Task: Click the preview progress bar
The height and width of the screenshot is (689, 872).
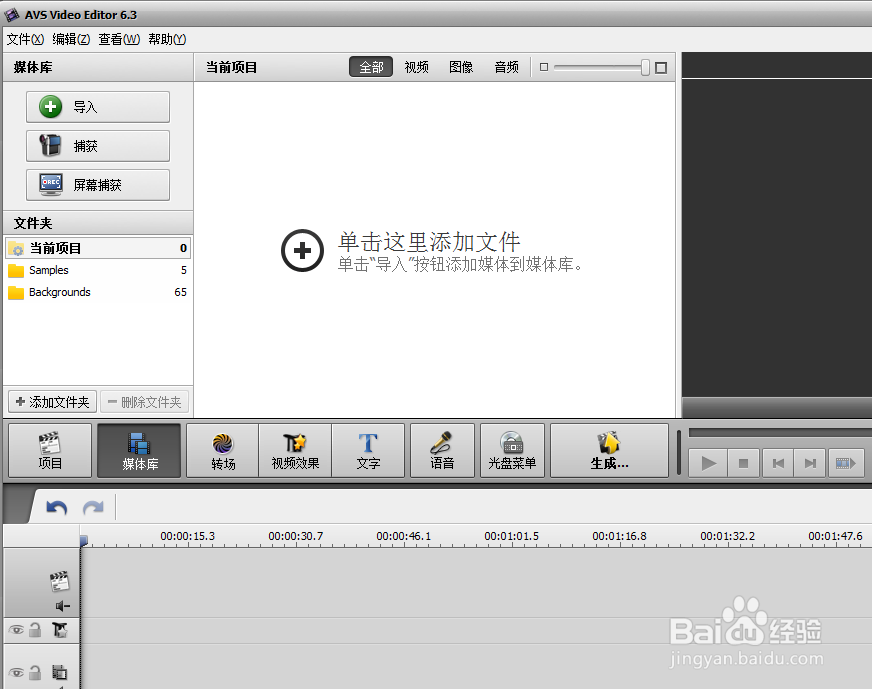Action: coord(780,433)
